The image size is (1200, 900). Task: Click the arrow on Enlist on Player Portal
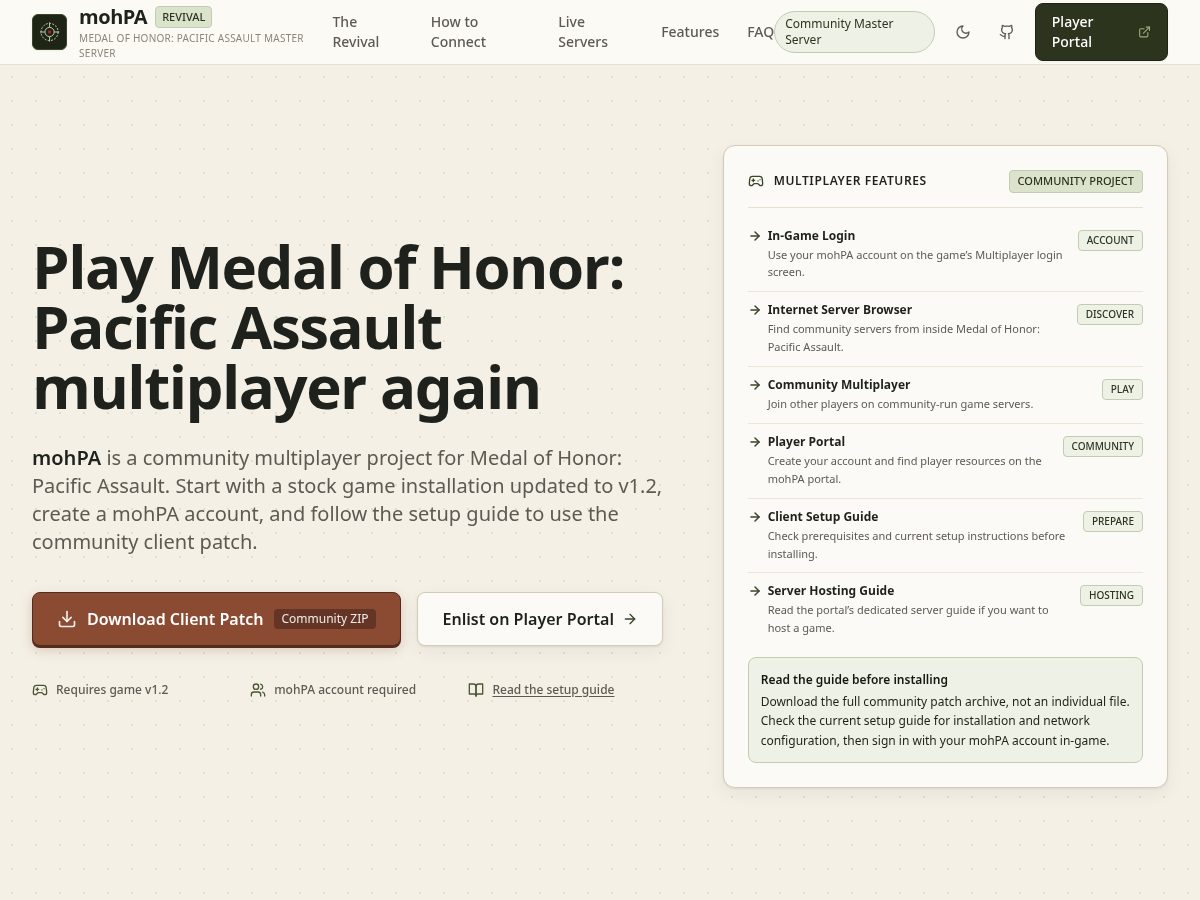click(x=630, y=619)
